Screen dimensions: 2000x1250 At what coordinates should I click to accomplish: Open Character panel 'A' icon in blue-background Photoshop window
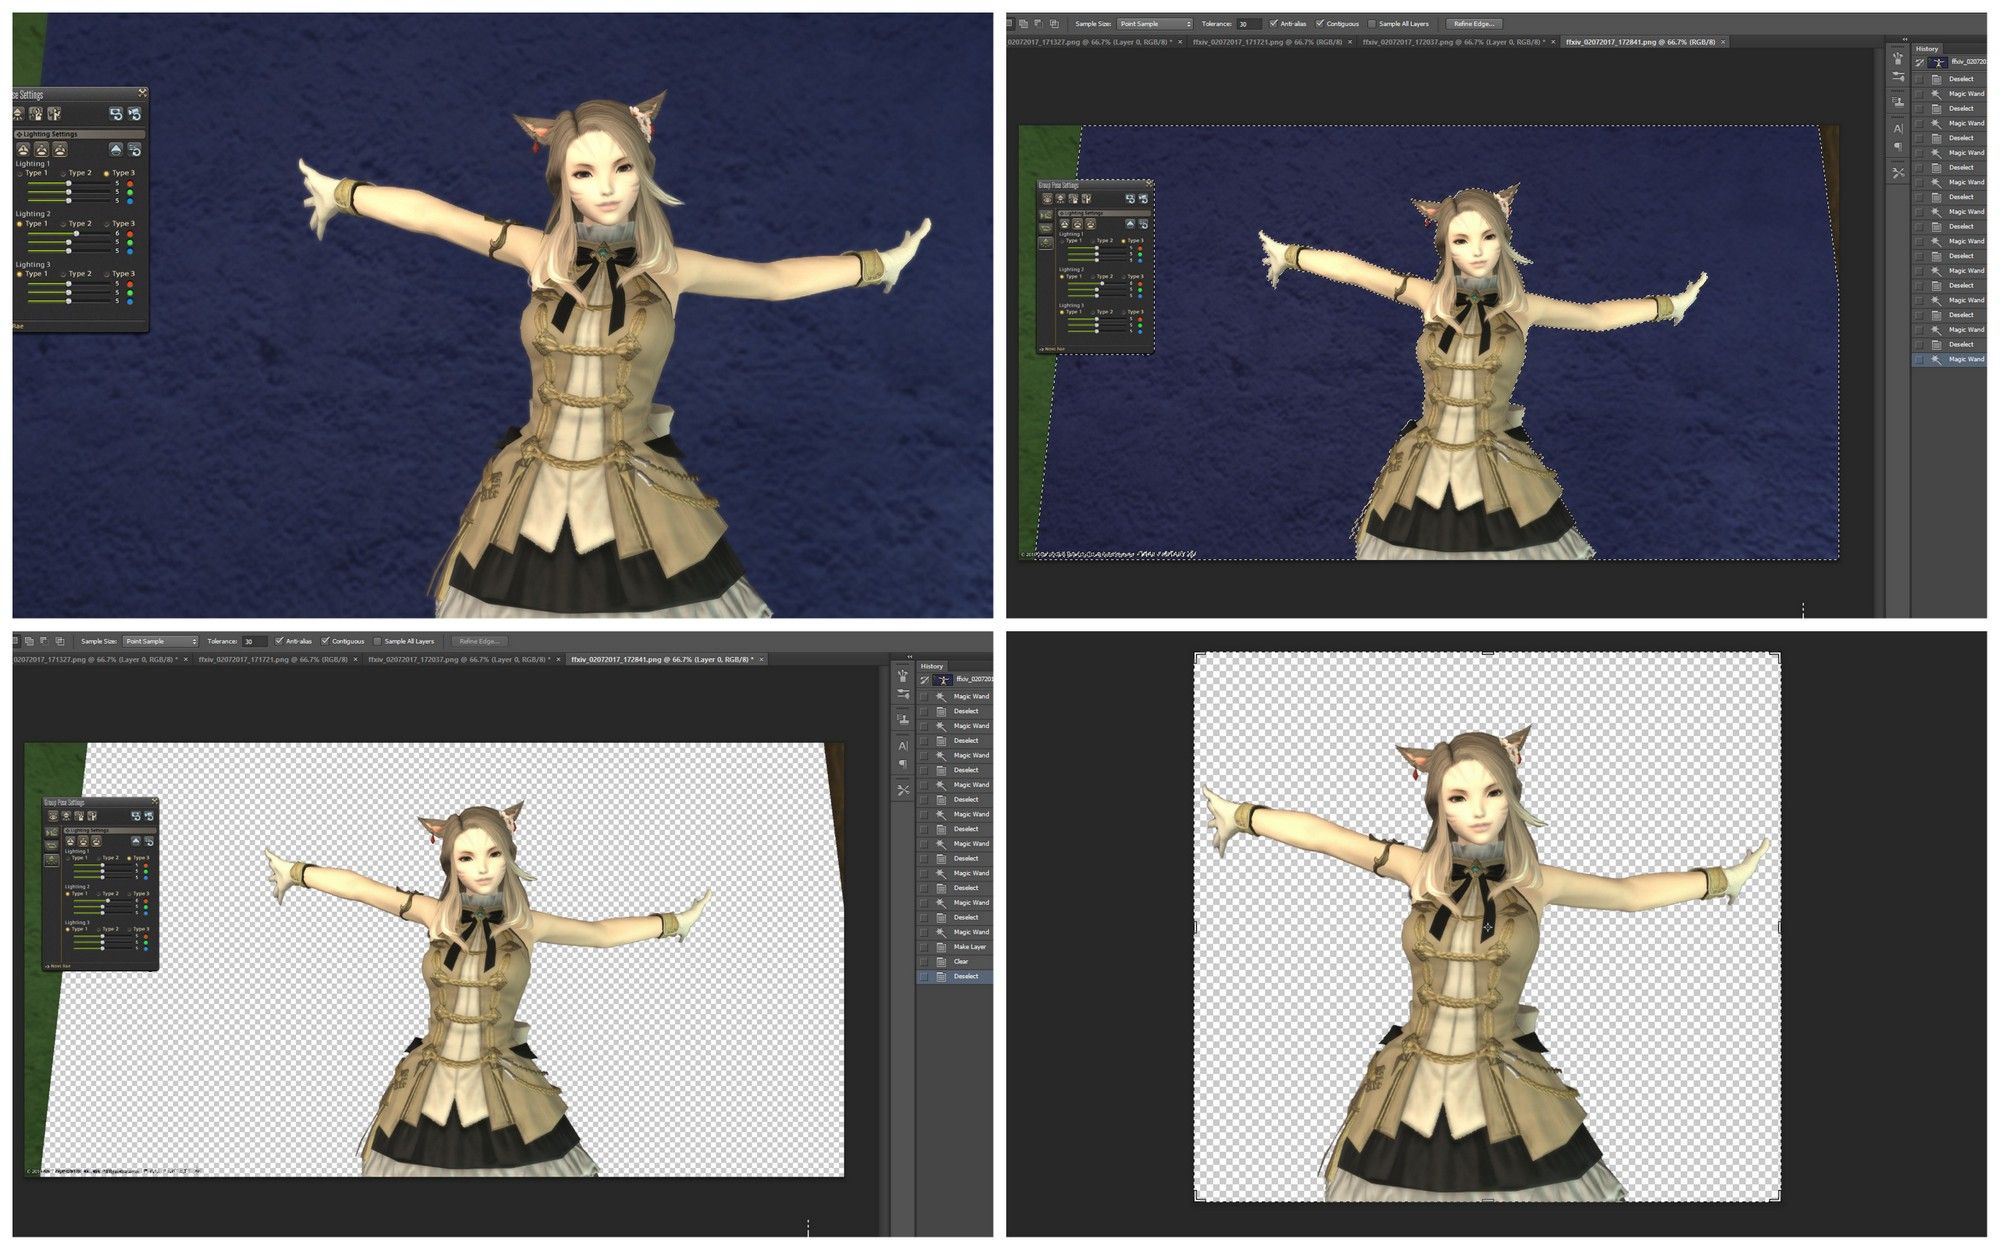[1898, 128]
